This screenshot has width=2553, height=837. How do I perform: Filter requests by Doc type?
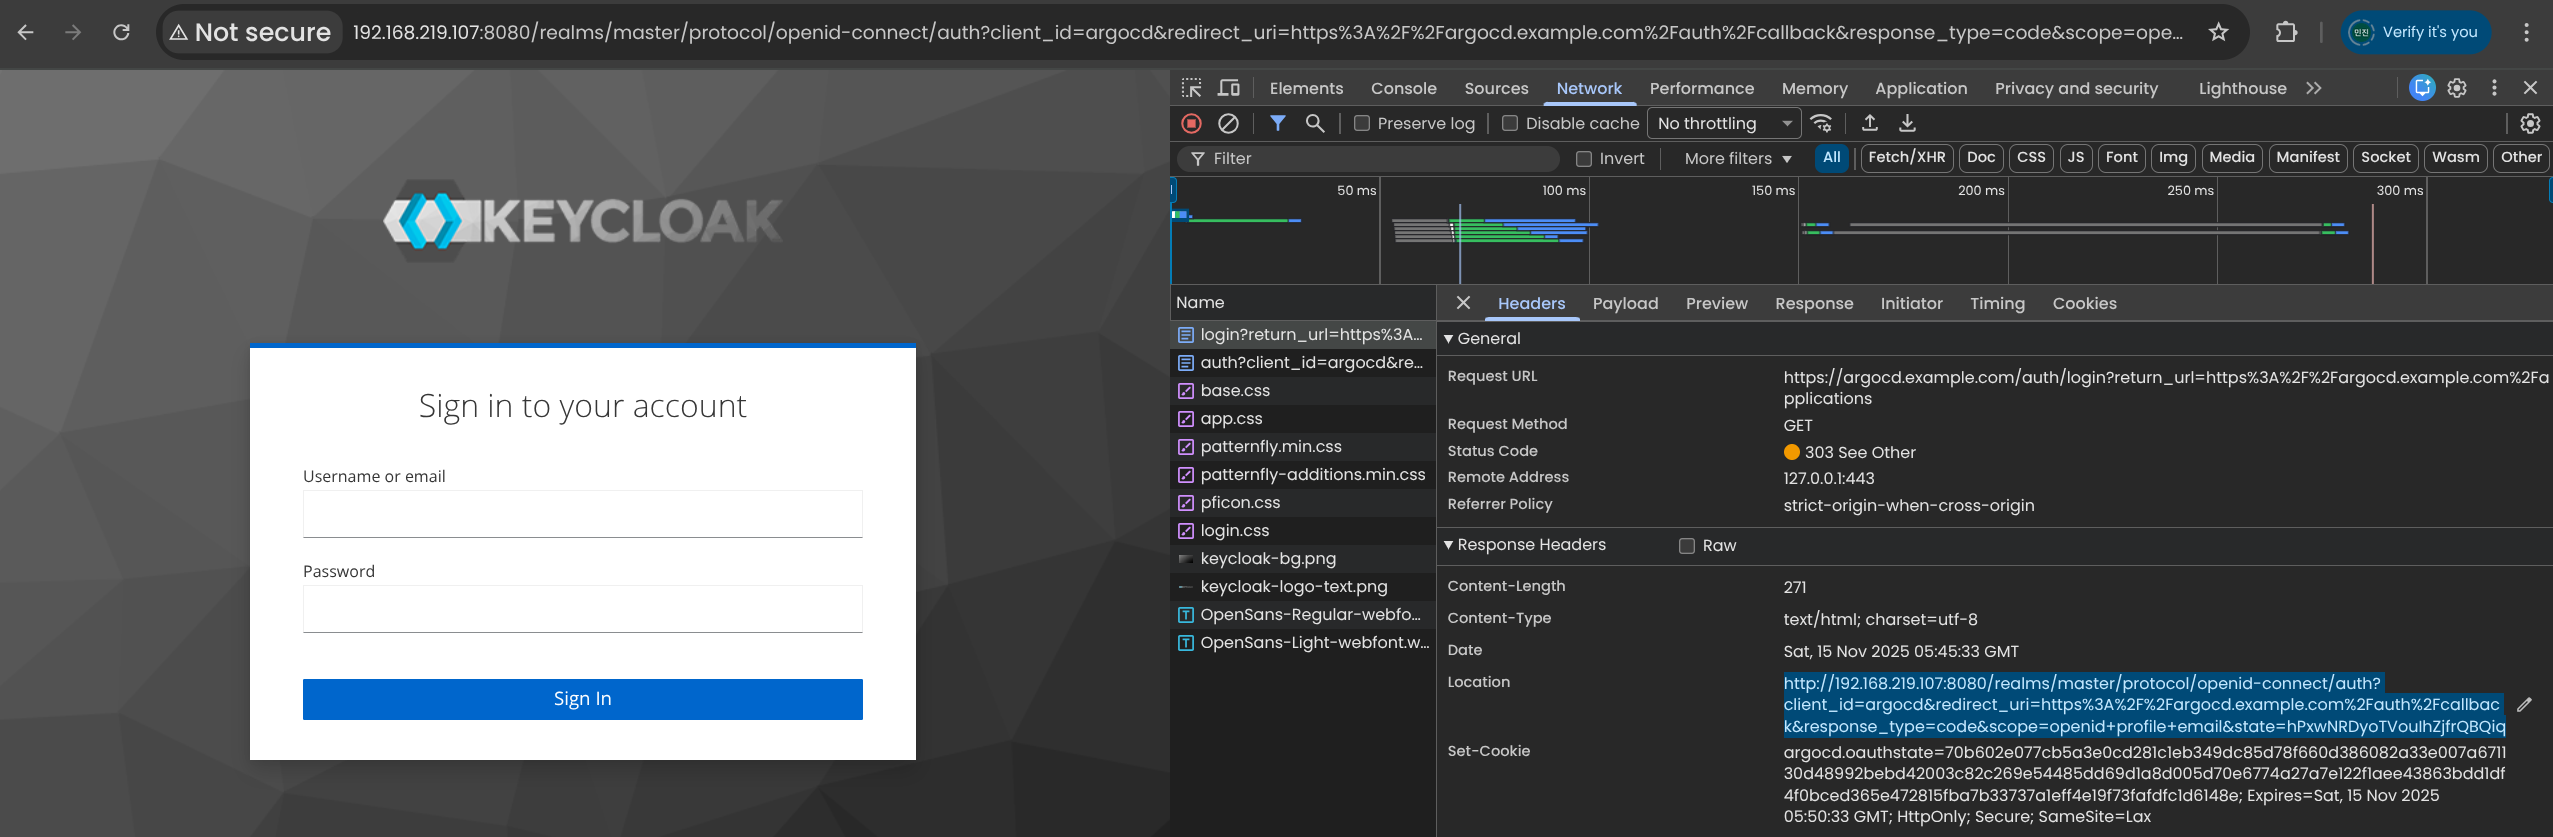pyautogui.click(x=1980, y=157)
